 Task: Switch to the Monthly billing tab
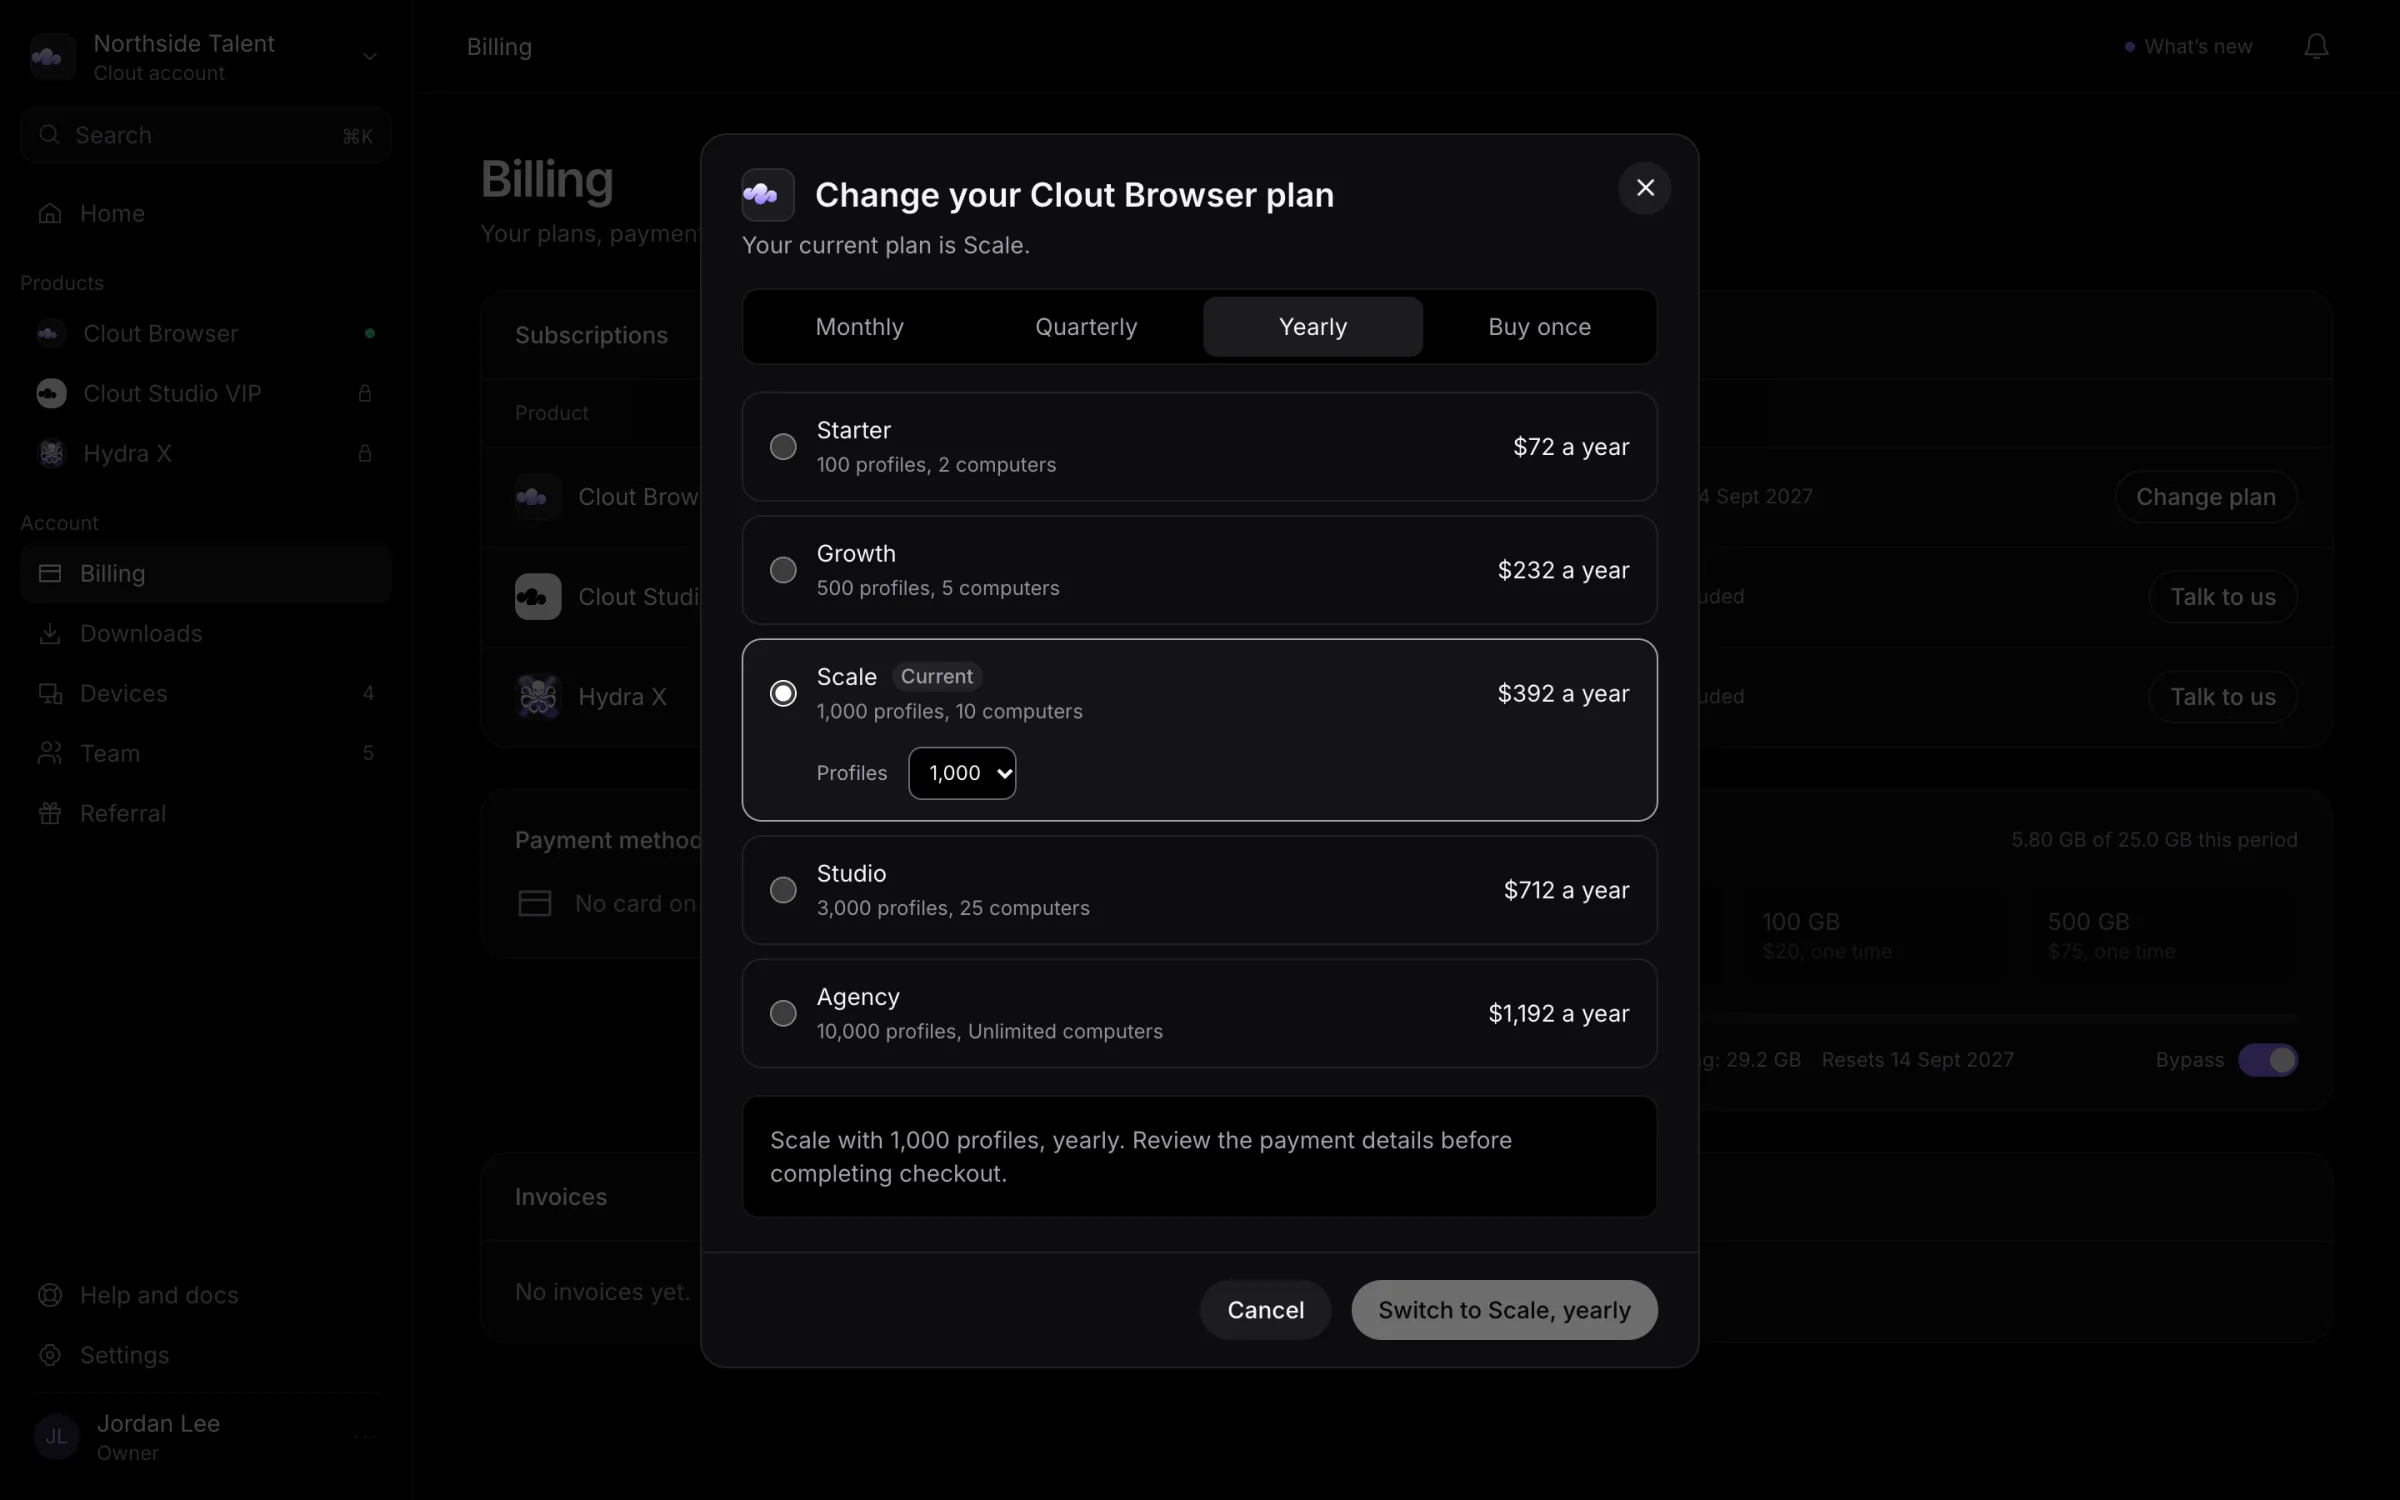point(859,327)
